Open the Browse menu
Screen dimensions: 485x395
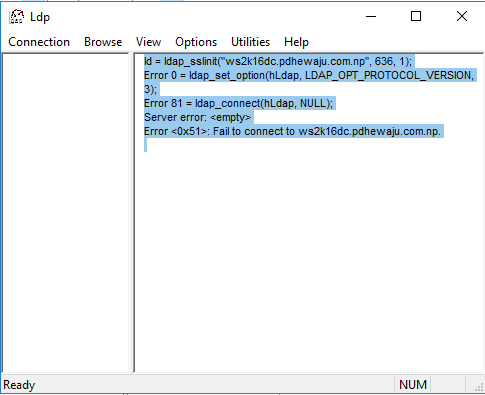(103, 42)
